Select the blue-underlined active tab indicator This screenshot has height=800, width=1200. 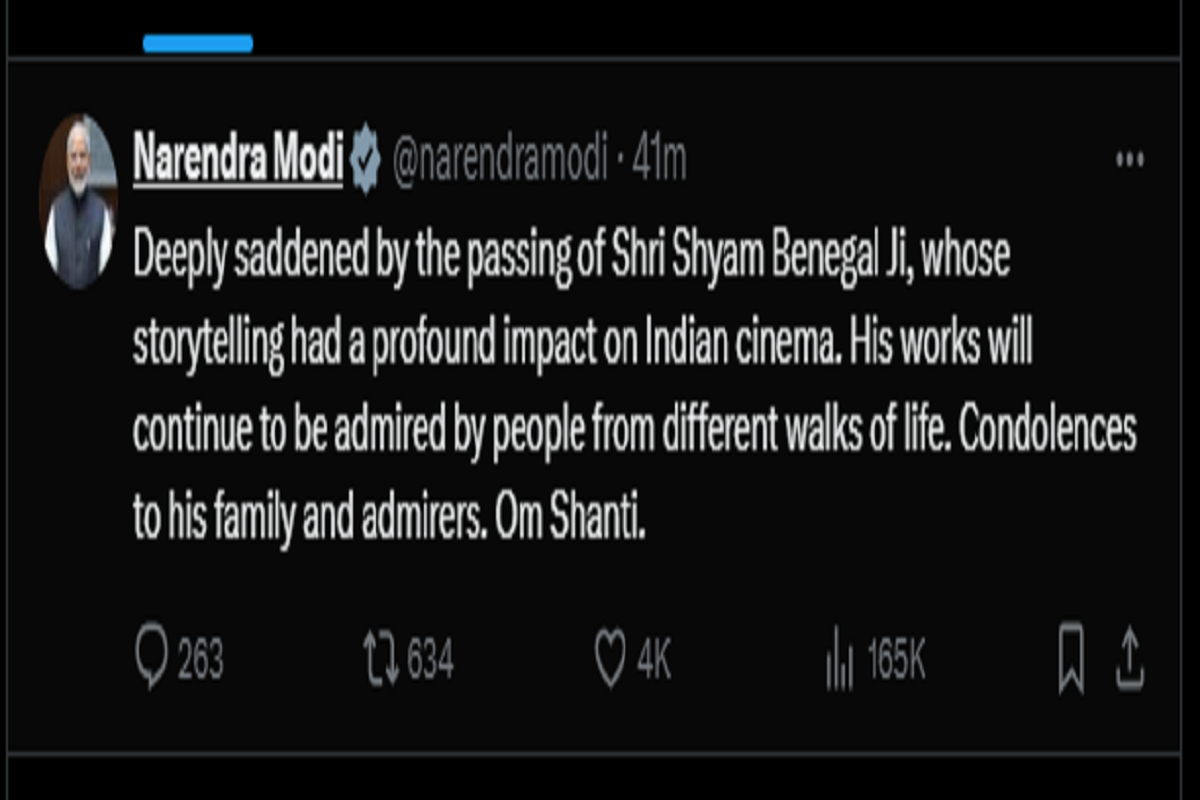click(x=198, y=44)
